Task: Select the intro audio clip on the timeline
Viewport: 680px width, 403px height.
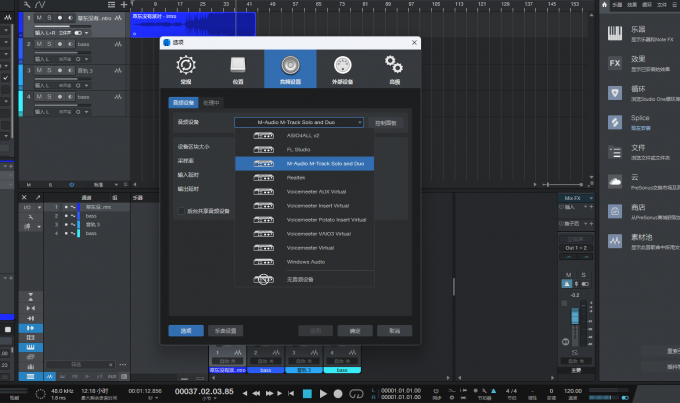Action: click(193, 25)
